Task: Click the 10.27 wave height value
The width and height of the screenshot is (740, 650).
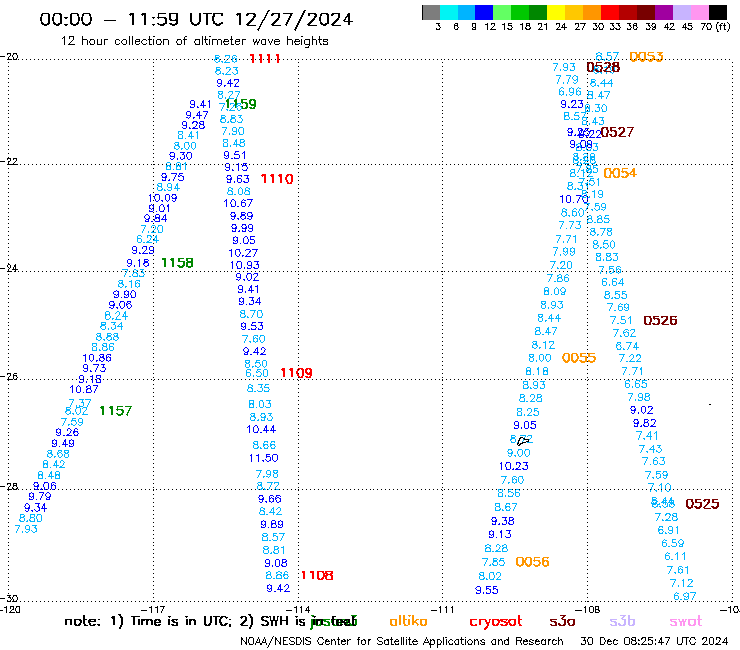Action: 243,253
